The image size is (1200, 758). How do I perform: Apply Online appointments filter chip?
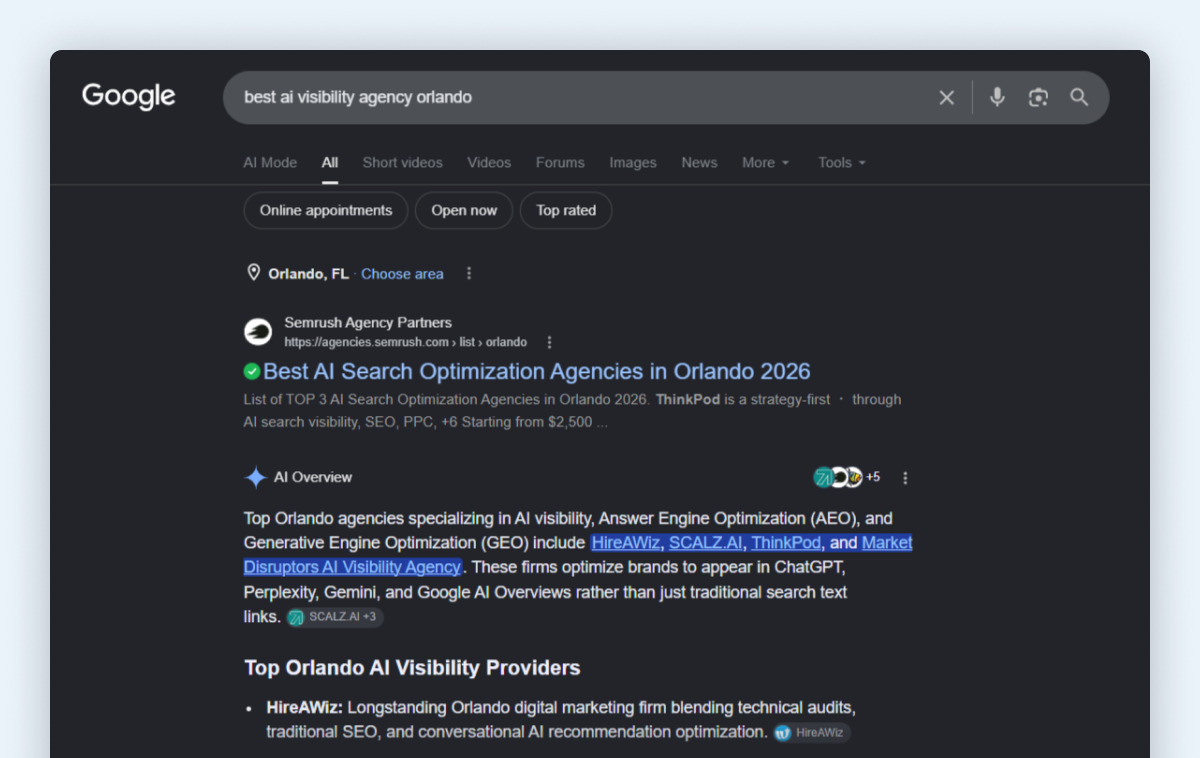(326, 210)
